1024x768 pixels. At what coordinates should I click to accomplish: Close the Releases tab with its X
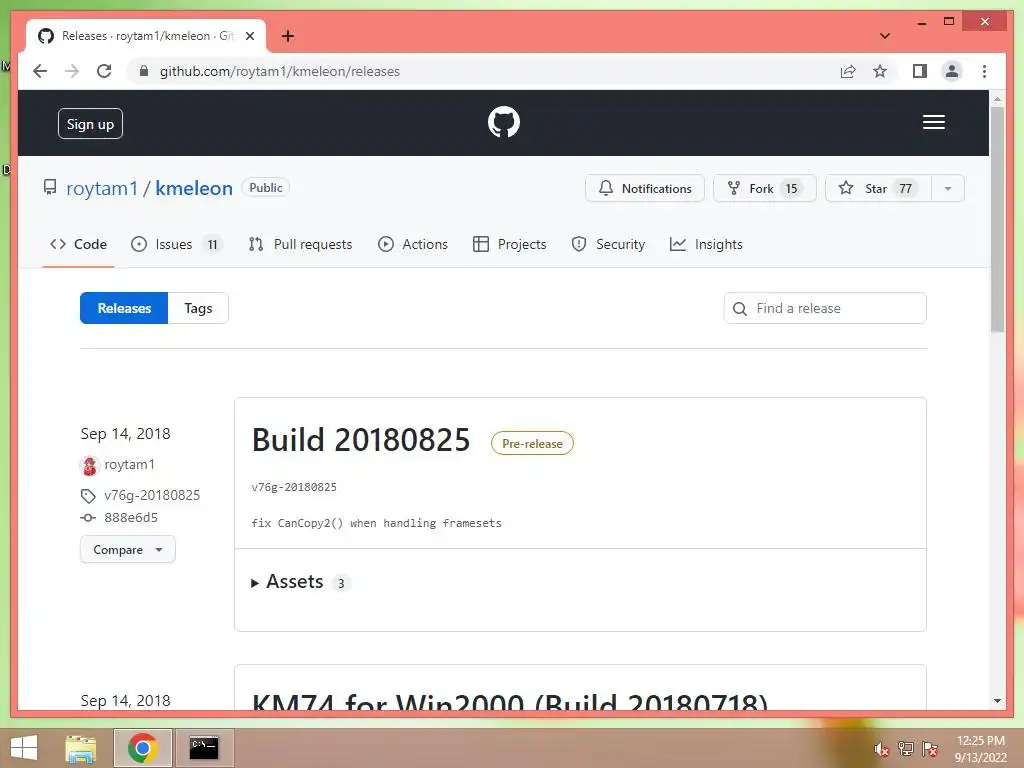249,36
